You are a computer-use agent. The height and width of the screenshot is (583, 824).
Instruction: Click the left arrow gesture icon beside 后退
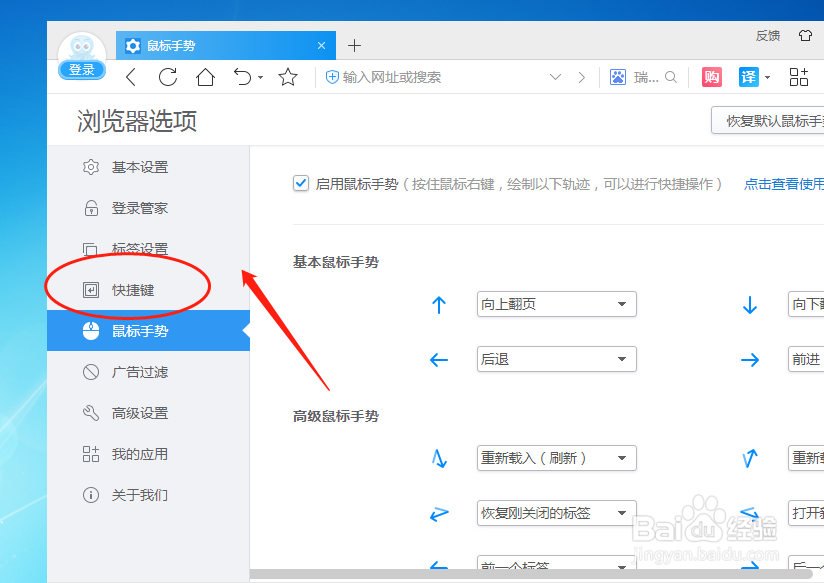(439, 360)
